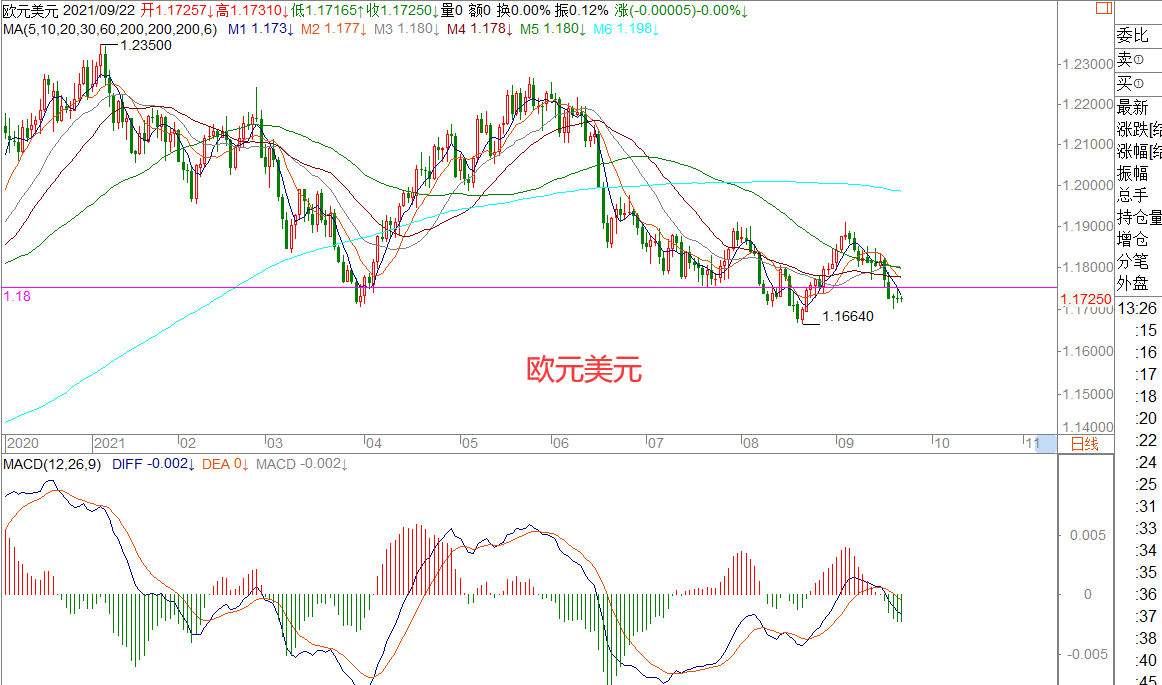Click the 2020 year marker on the time axis
1162x685 pixels.
22,443
